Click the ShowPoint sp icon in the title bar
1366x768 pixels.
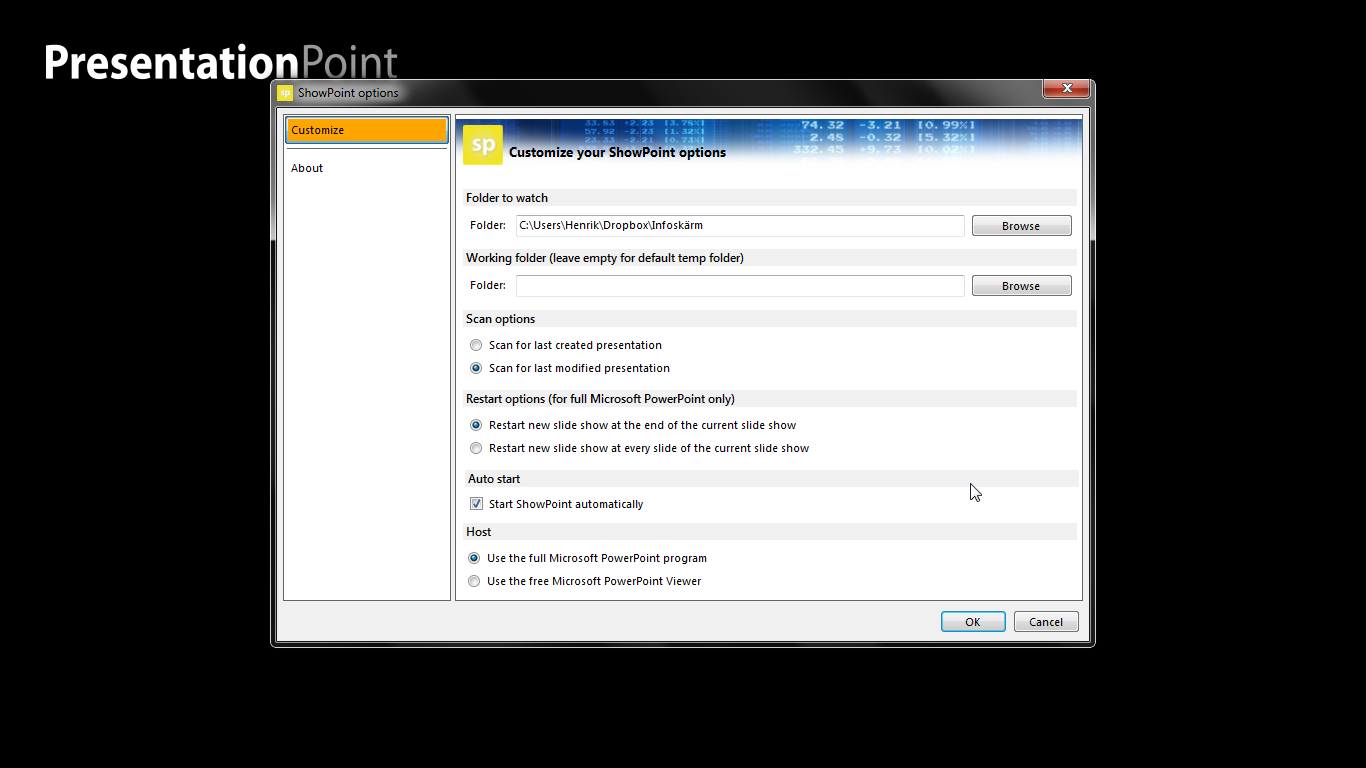[285, 93]
